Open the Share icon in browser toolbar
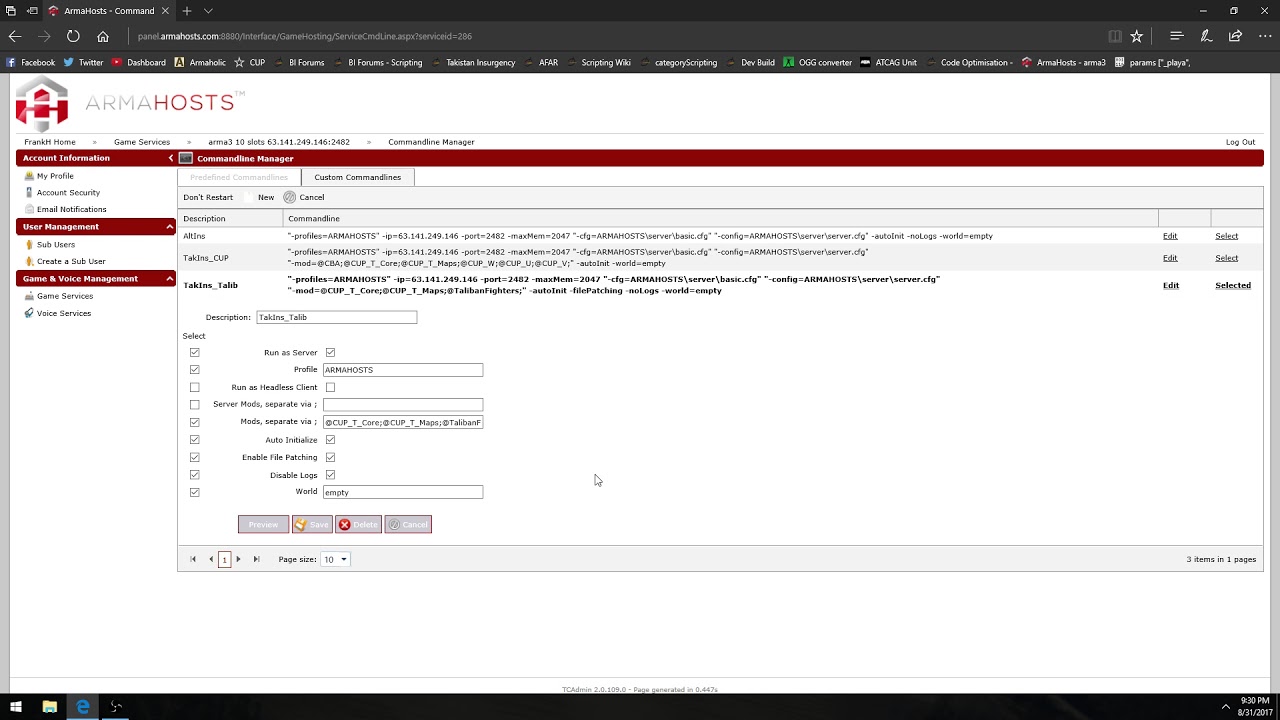Screen dimensions: 1280x720 click(1235, 36)
